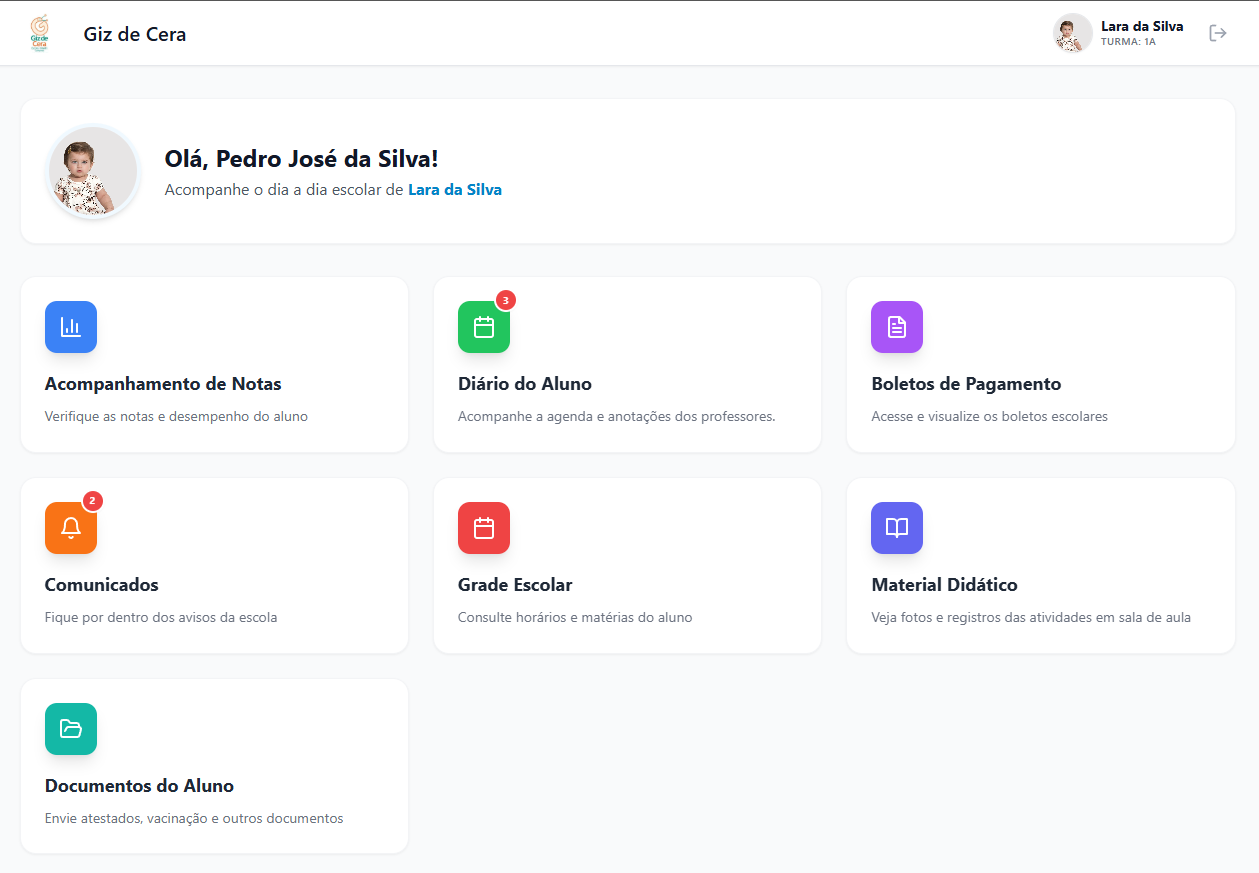
Task: Click the Giz de Cera logo
Action: click(x=40, y=32)
